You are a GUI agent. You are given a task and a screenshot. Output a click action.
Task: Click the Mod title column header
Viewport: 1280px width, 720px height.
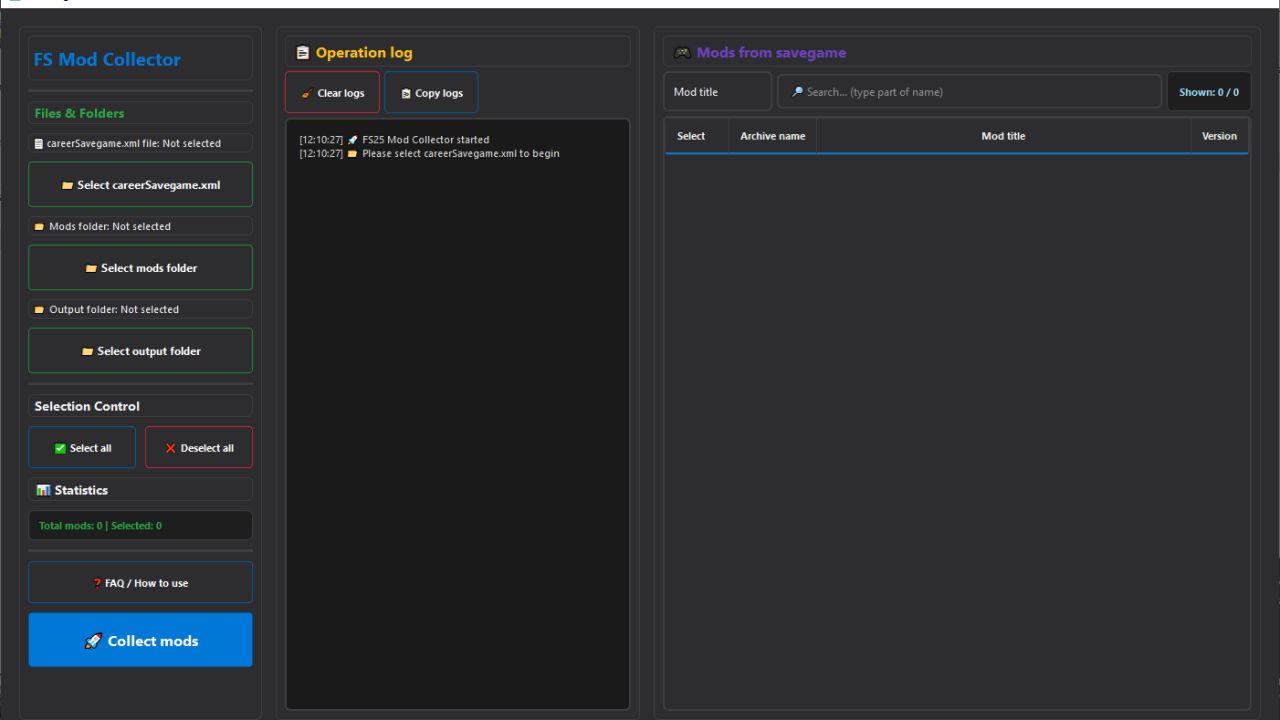pos(1003,135)
